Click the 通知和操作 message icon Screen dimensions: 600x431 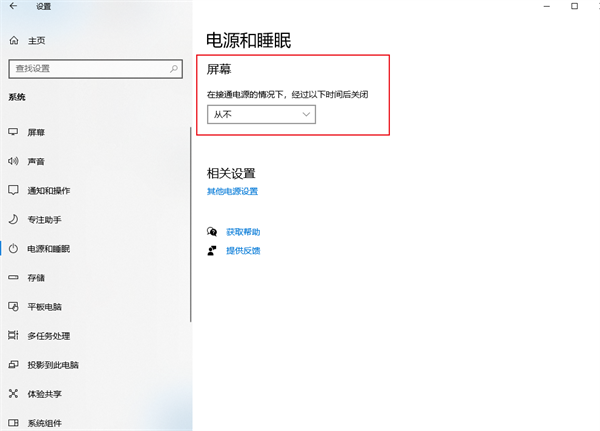coord(13,190)
